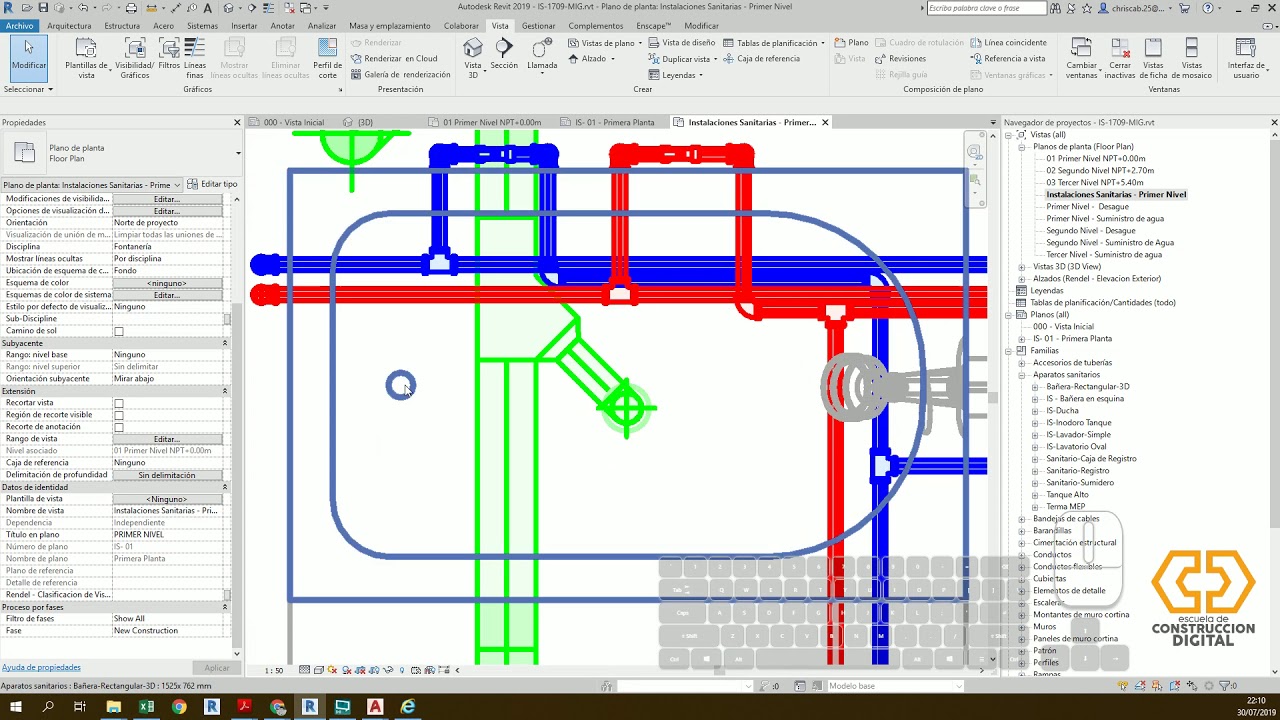Open the Sistemas ribbon tab
The width and height of the screenshot is (1280, 720).
click(x=202, y=26)
